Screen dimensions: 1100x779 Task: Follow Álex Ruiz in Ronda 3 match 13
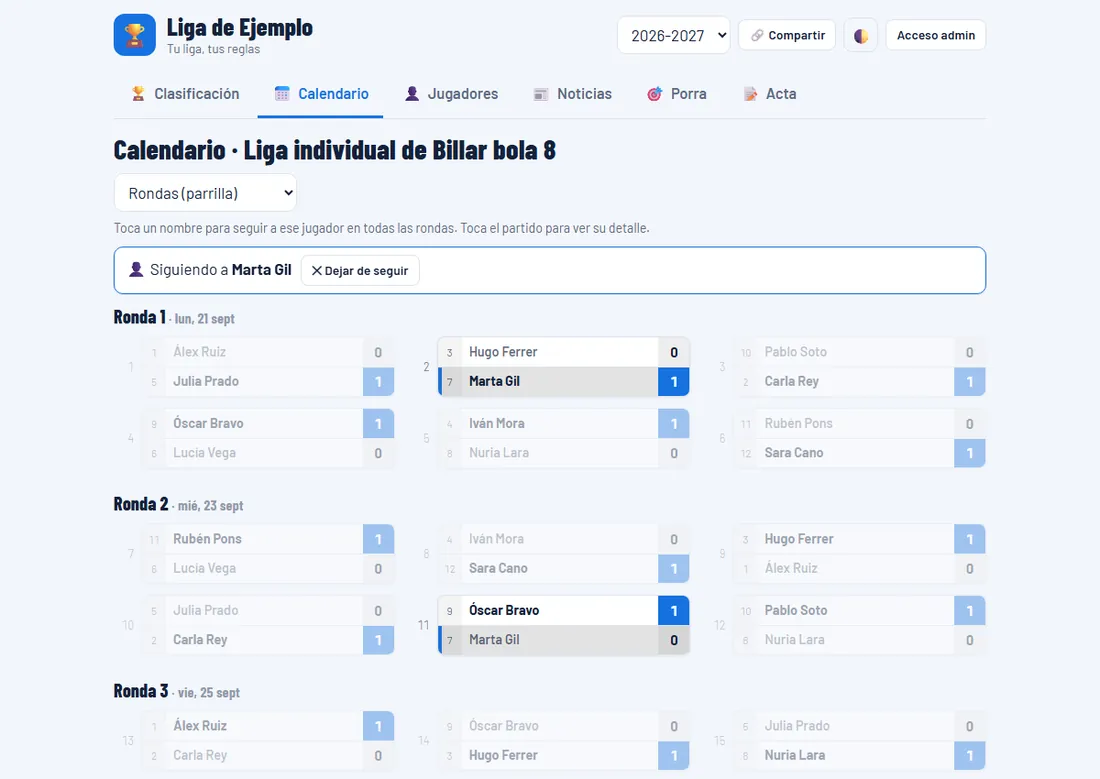199,726
